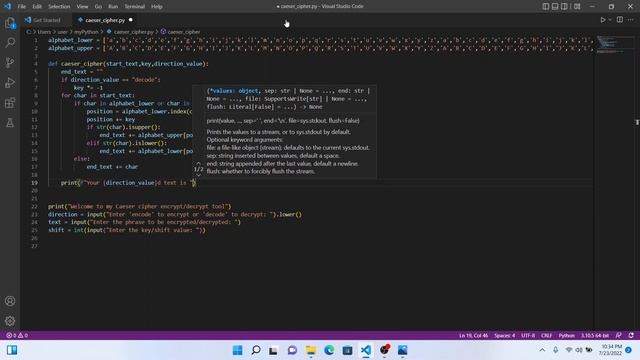
Task: Click Users in the breadcrumb path
Action: pos(44,31)
